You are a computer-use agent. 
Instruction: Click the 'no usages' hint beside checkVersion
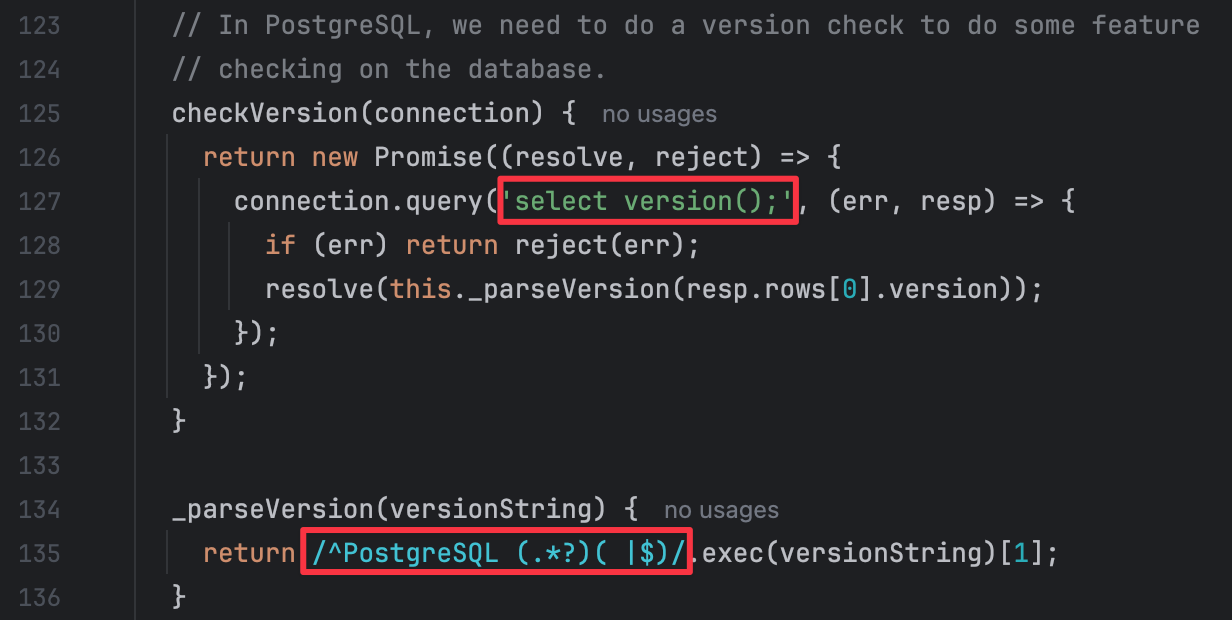(x=659, y=114)
